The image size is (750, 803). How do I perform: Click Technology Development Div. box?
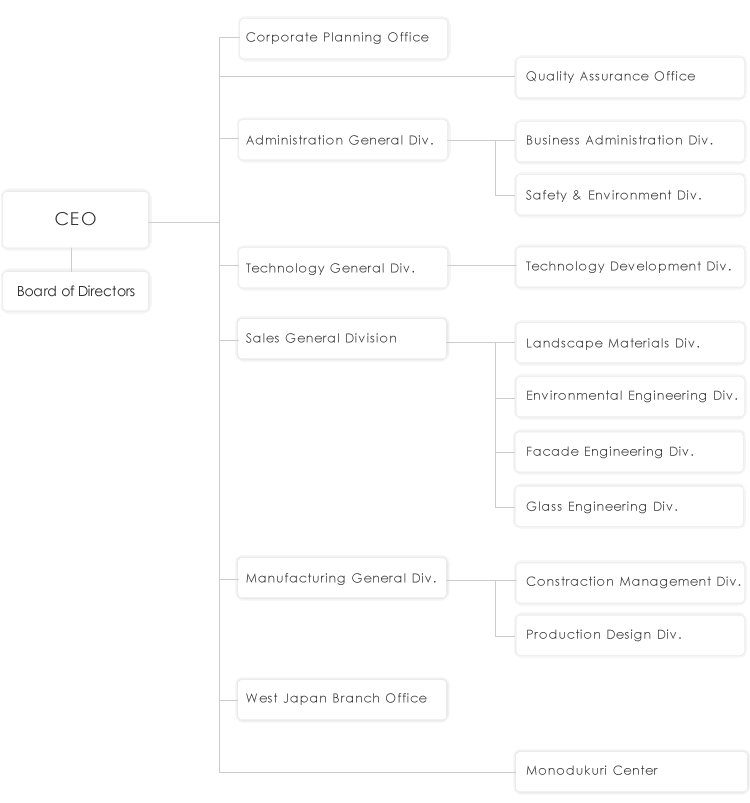click(x=630, y=266)
